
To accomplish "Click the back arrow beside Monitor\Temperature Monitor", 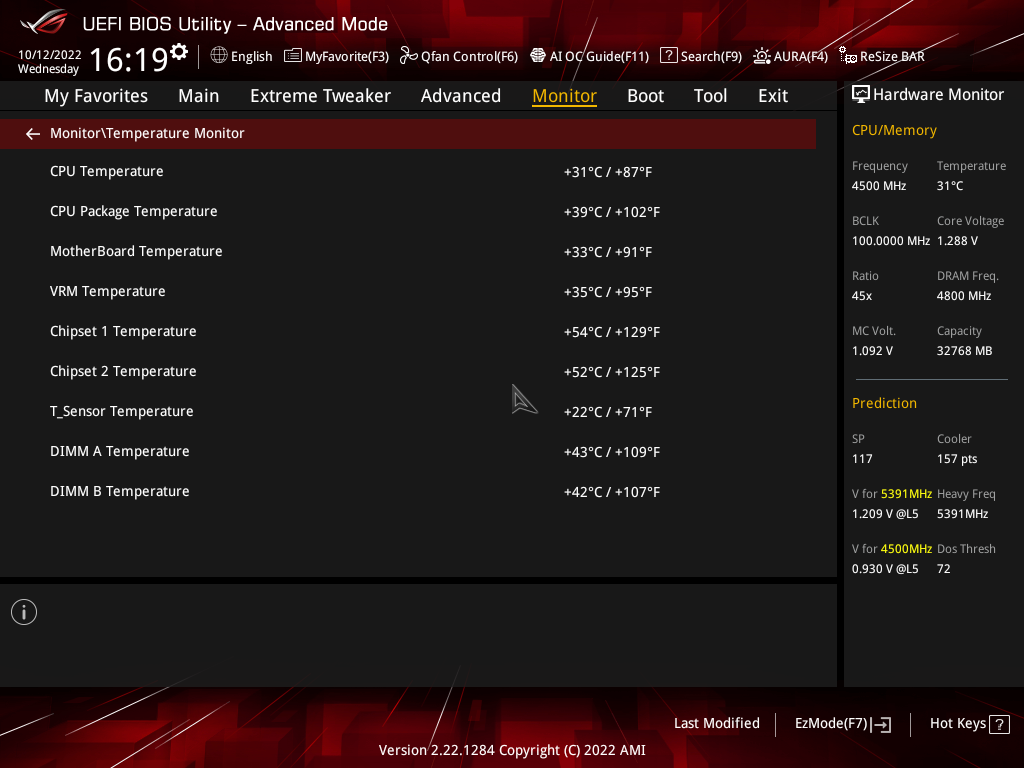I will pyautogui.click(x=33, y=134).
